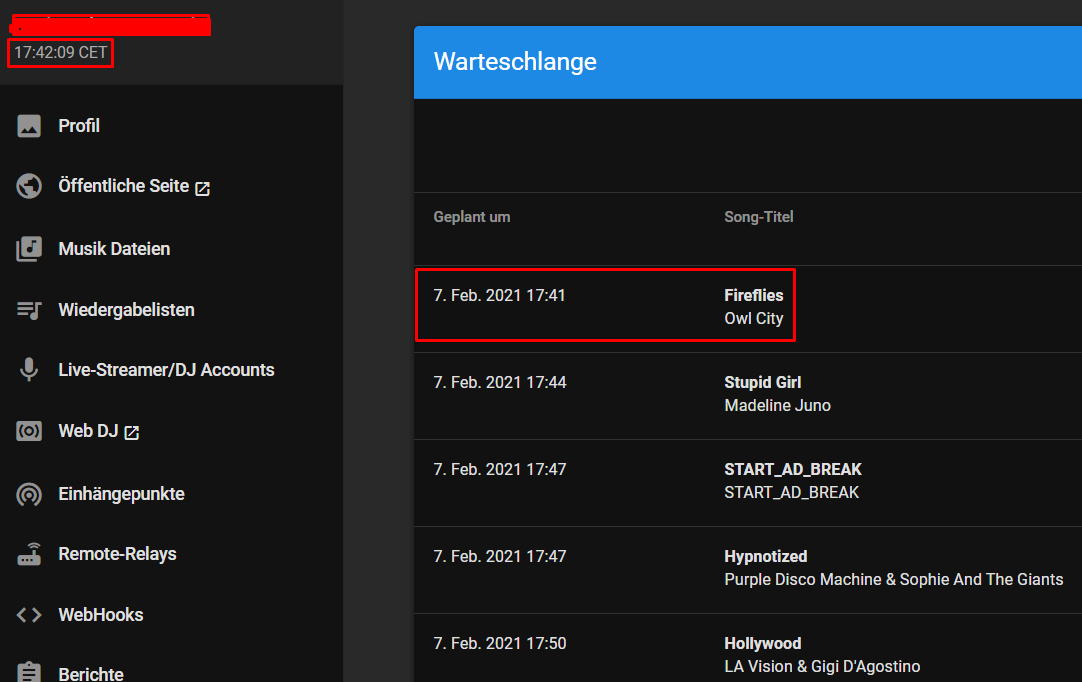
Task: Click the Musik Dateien library icon
Action: [29, 249]
